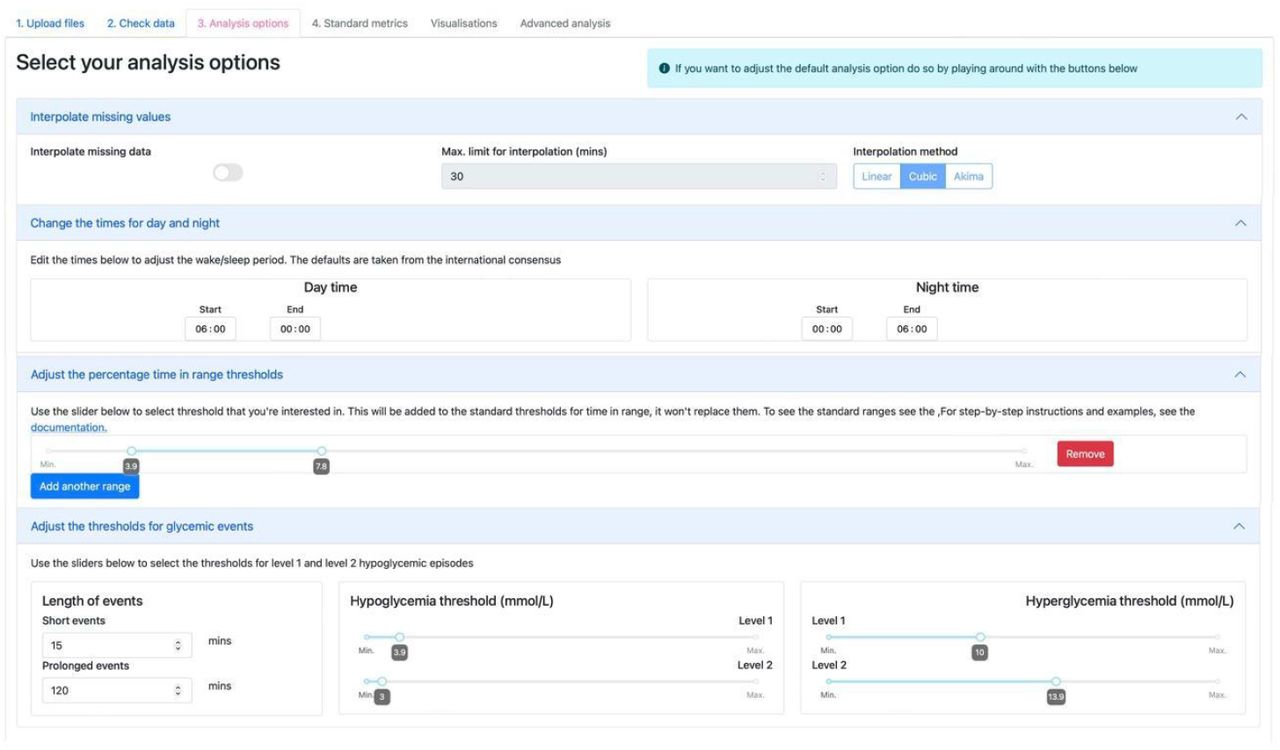Select the Analysis options tab
1280x750 pixels.
(243, 23)
